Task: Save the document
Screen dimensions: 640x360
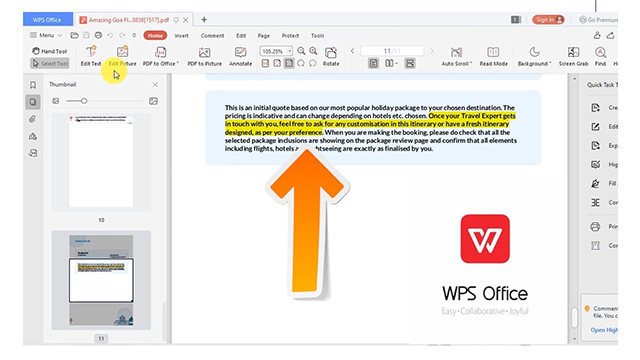Action: (x=86, y=36)
